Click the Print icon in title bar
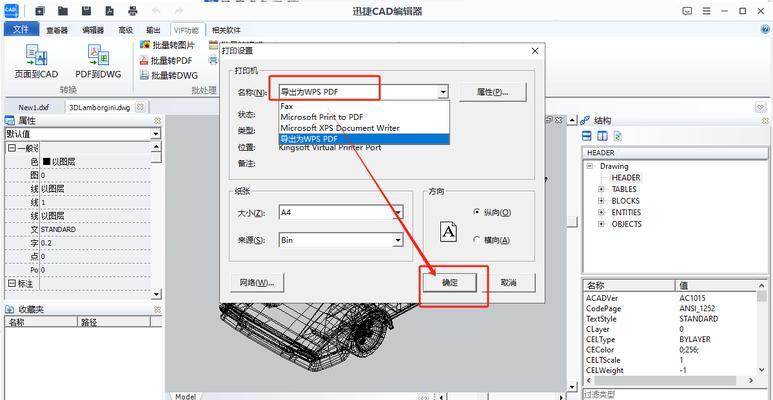Viewport: 773px width, 400px height. (133, 10)
